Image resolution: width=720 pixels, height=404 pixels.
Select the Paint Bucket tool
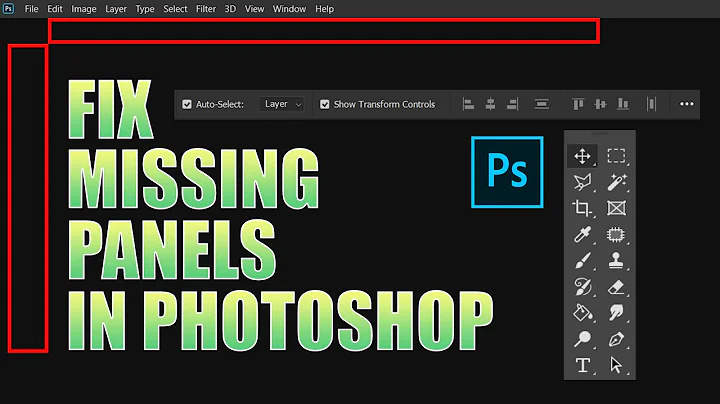point(582,313)
